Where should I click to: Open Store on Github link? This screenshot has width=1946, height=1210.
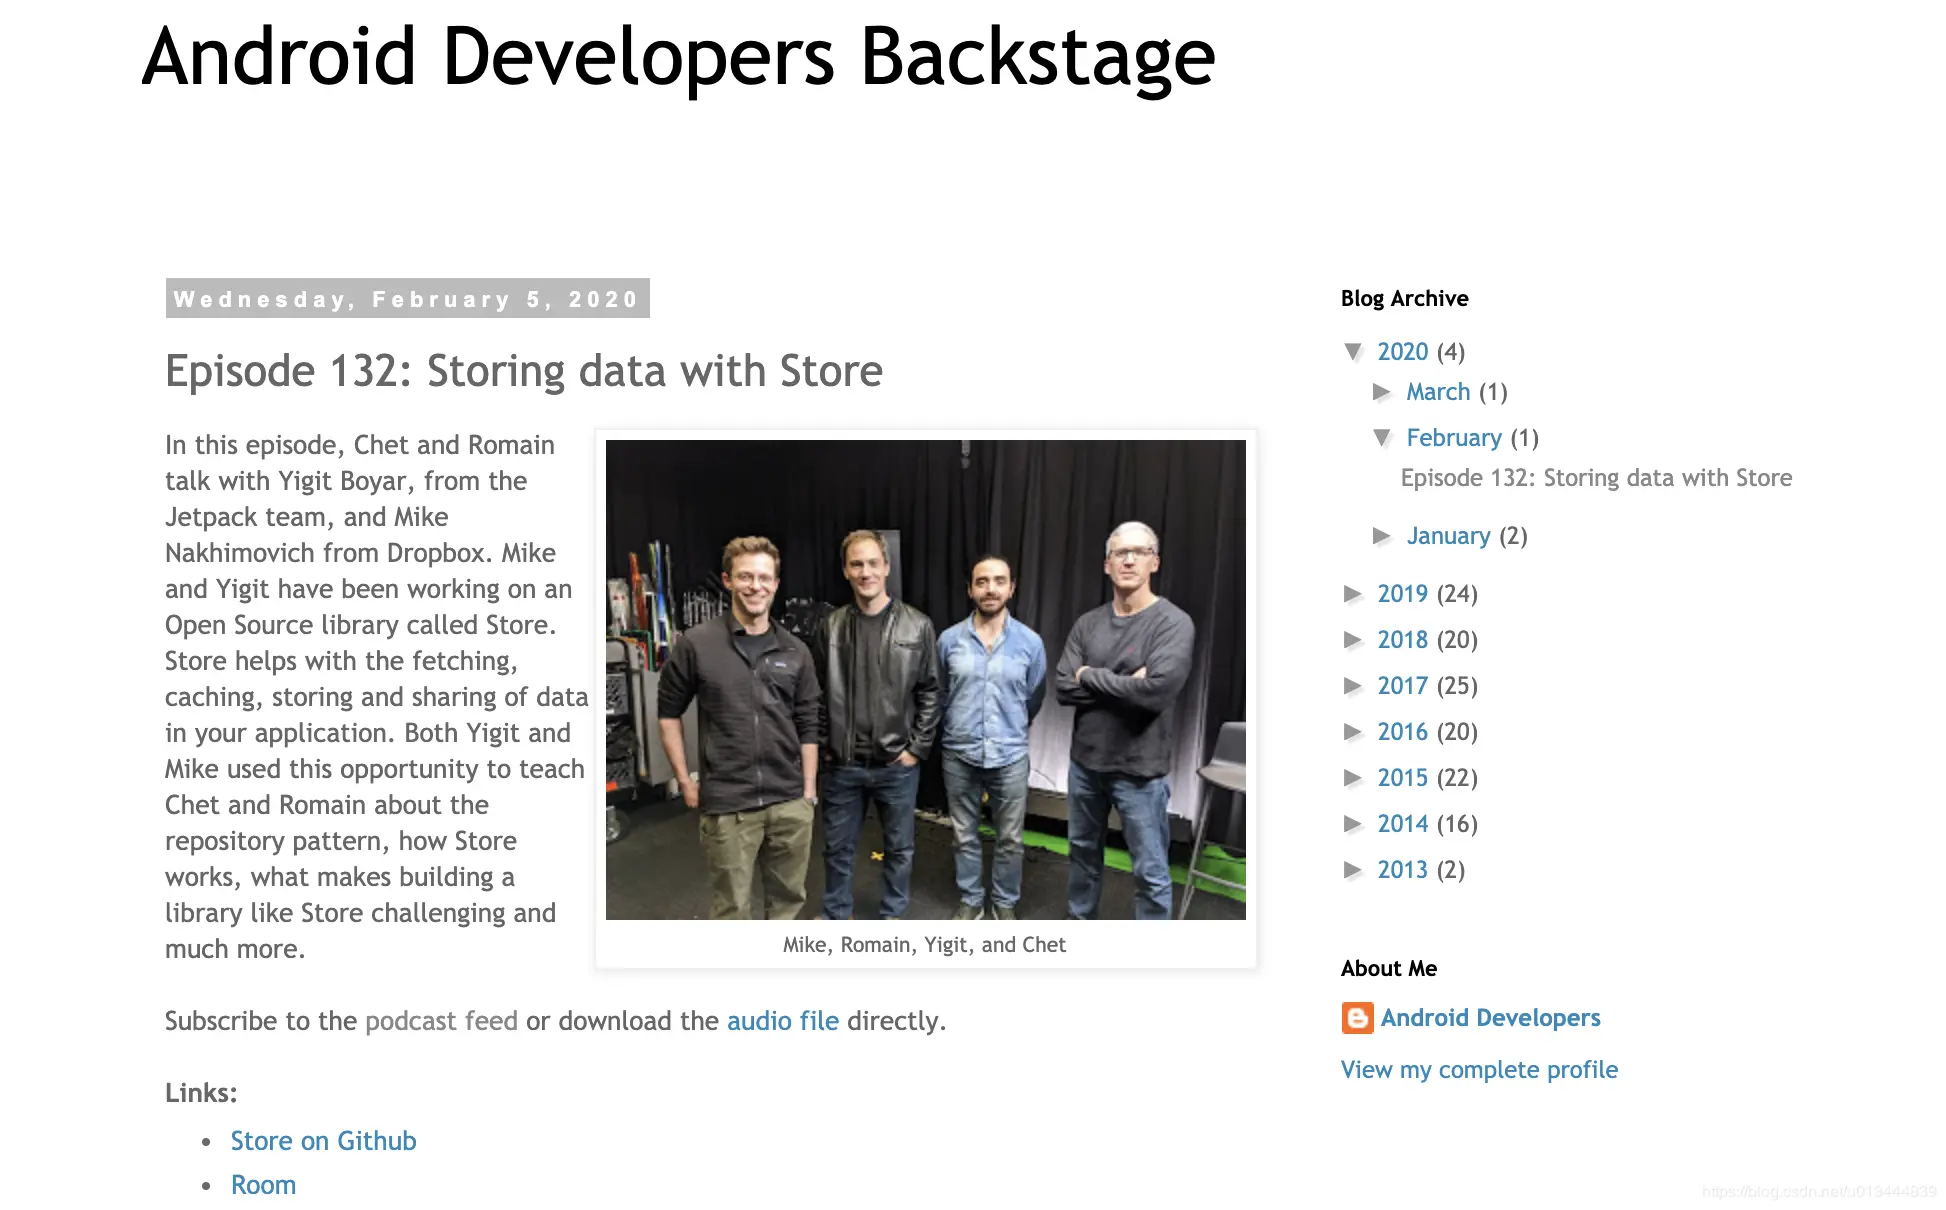click(x=323, y=1141)
